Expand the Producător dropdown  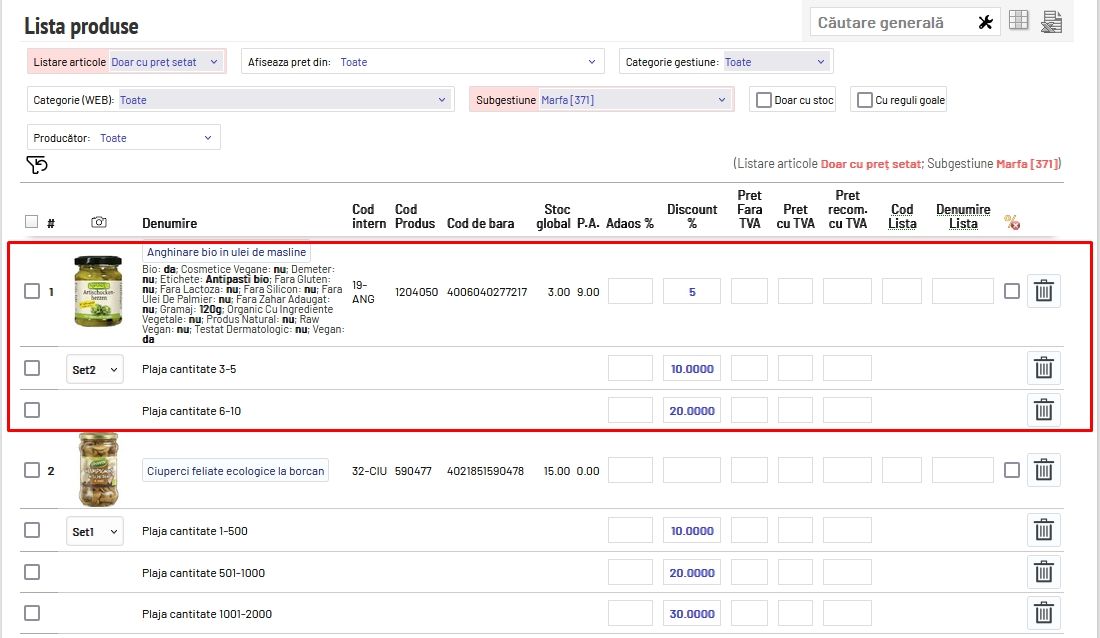pyautogui.click(x=156, y=138)
